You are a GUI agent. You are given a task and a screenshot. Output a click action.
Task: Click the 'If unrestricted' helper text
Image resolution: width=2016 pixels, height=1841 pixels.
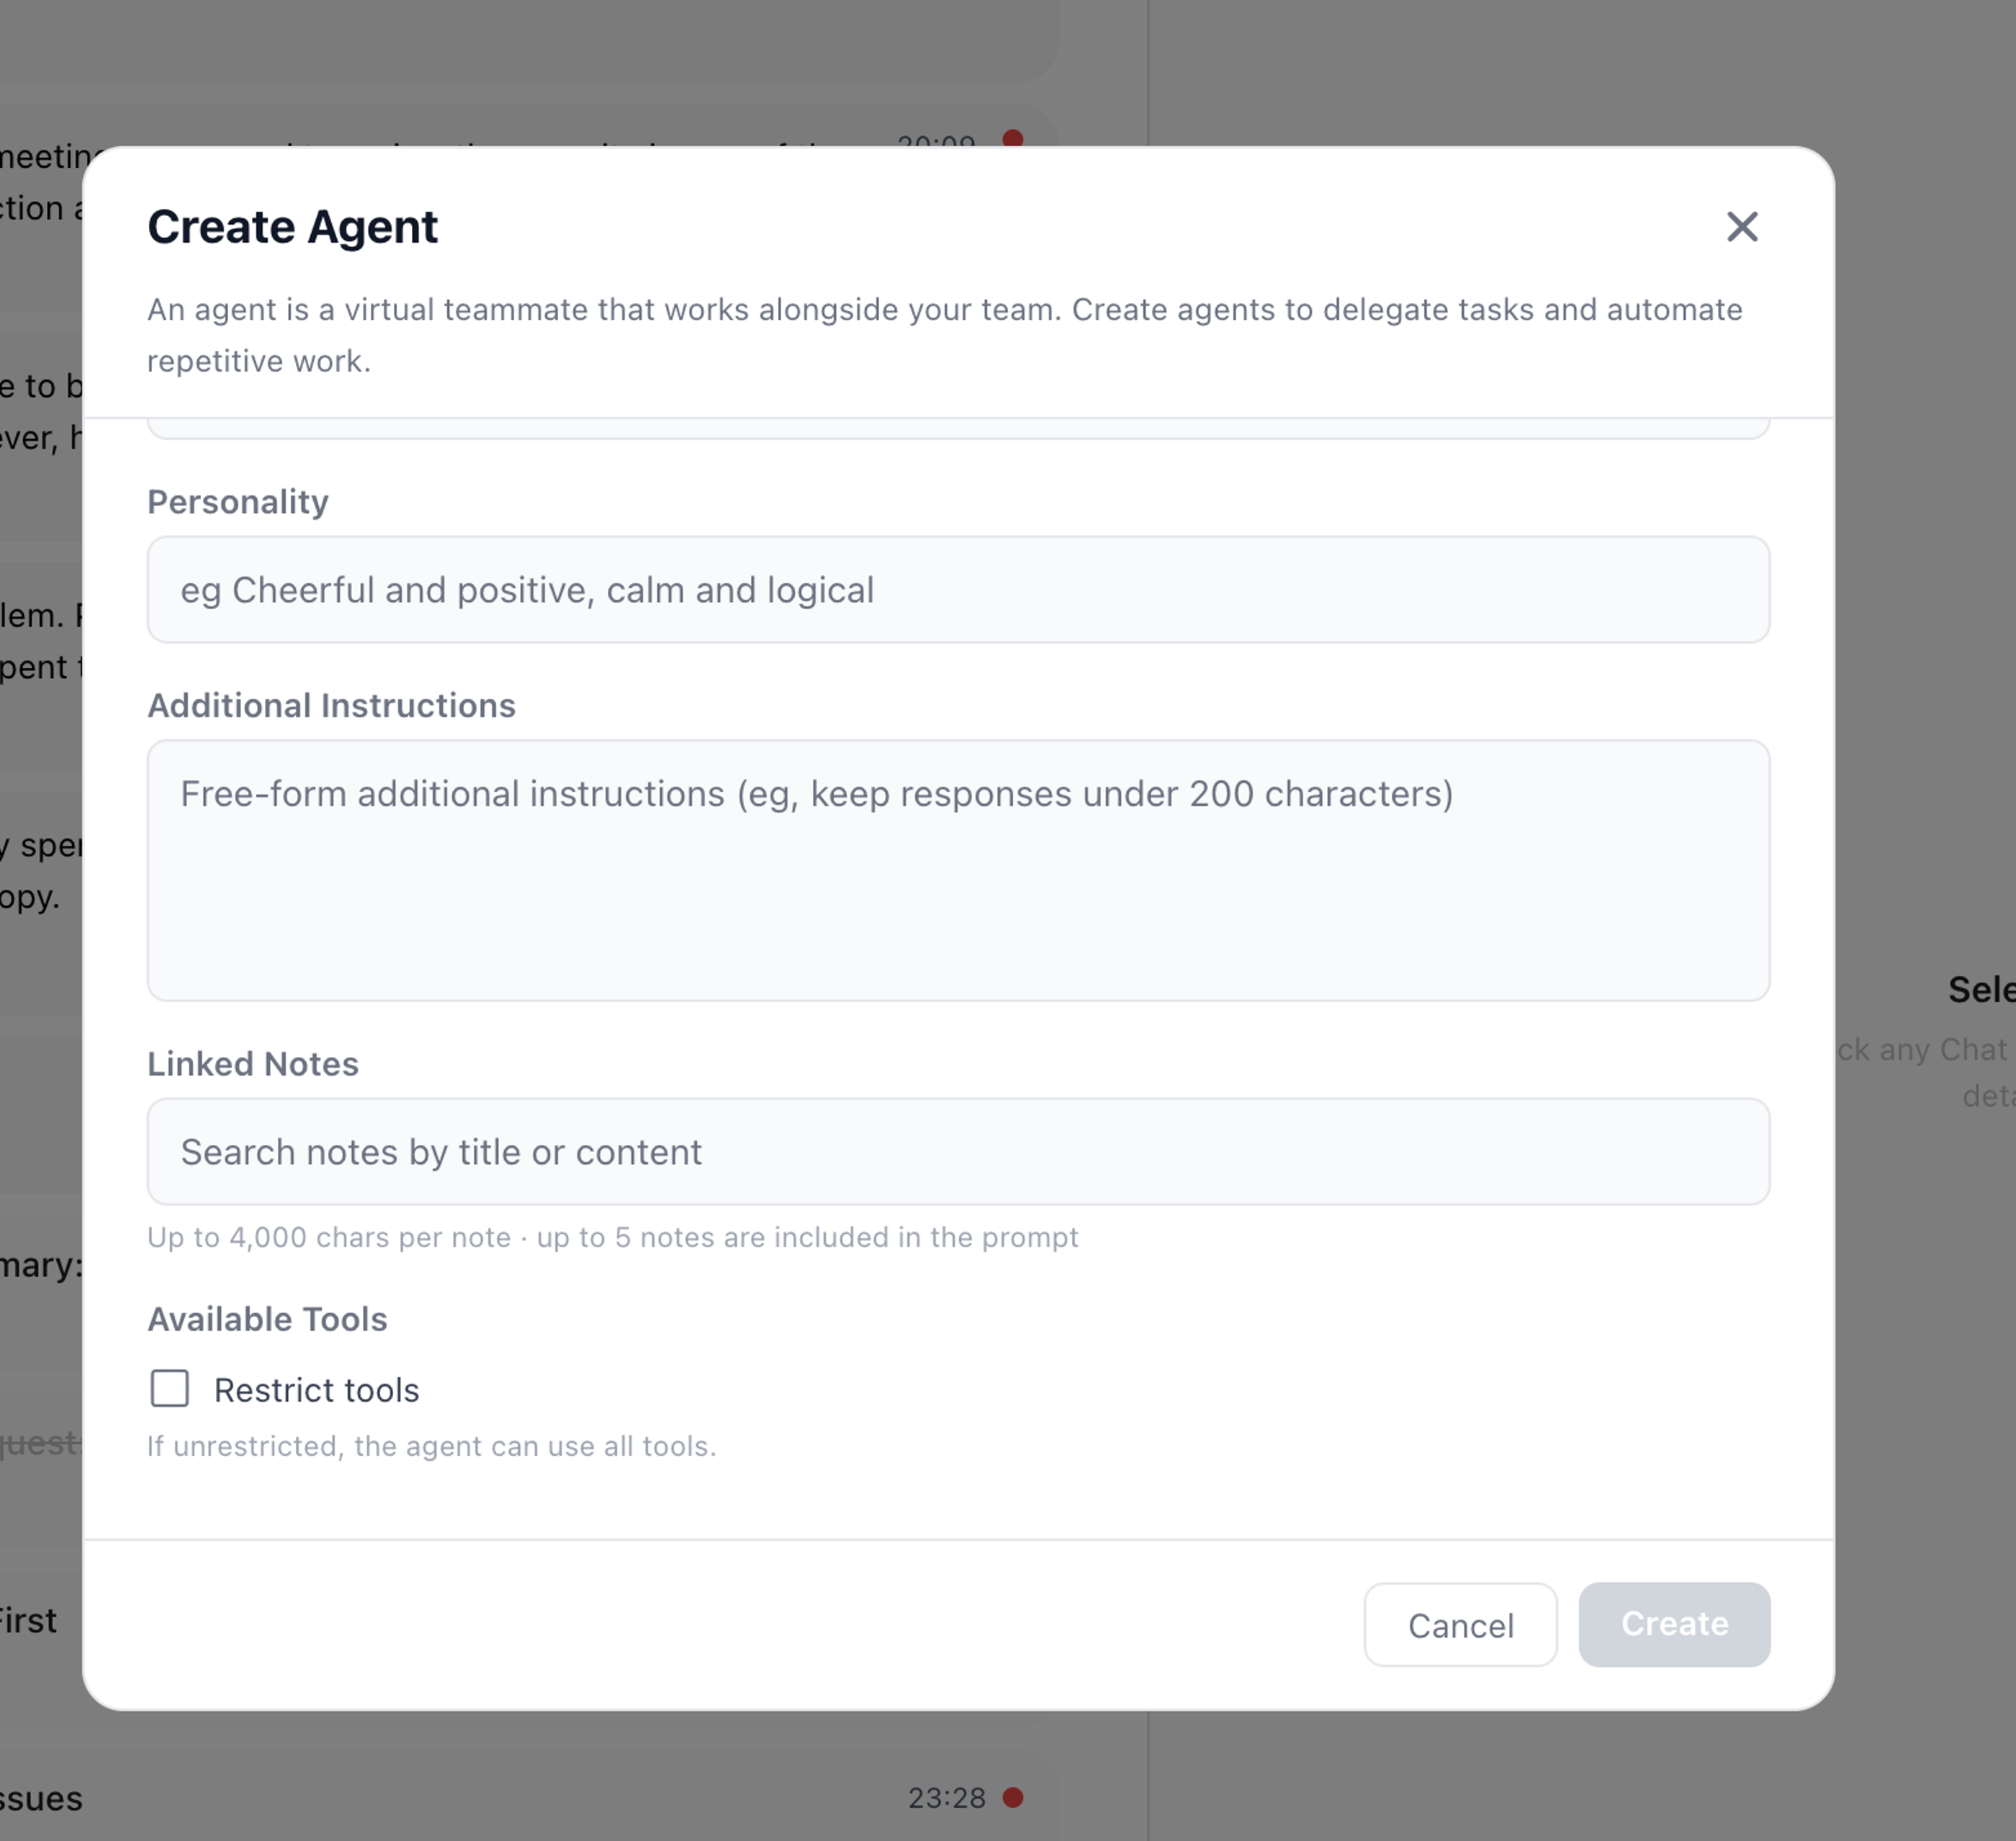[x=432, y=1447]
